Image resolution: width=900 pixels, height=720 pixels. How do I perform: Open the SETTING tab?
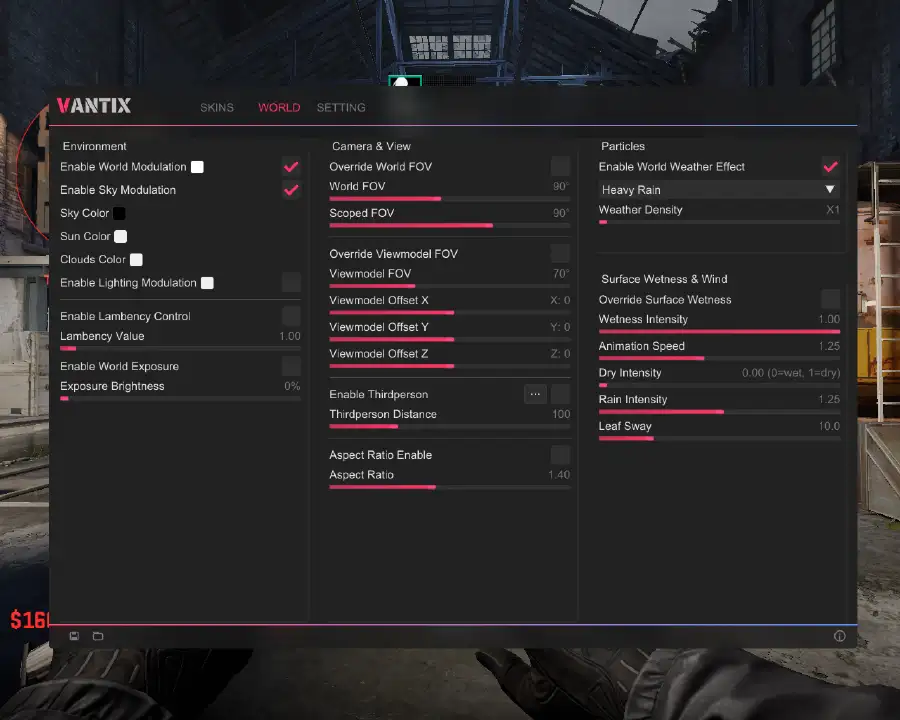click(x=341, y=107)
